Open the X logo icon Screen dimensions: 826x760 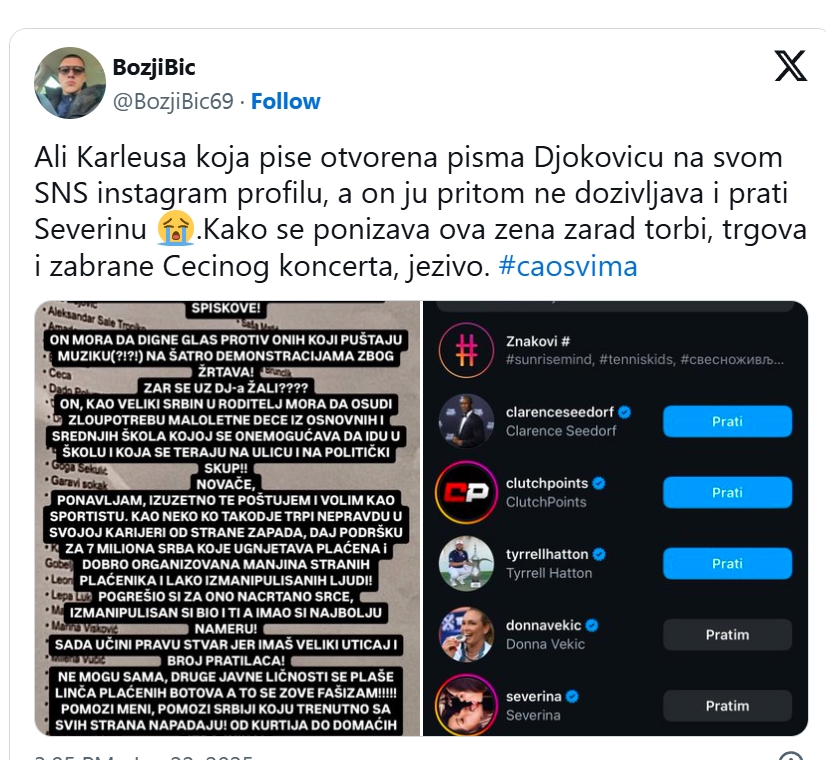click(x=790, y=66)
